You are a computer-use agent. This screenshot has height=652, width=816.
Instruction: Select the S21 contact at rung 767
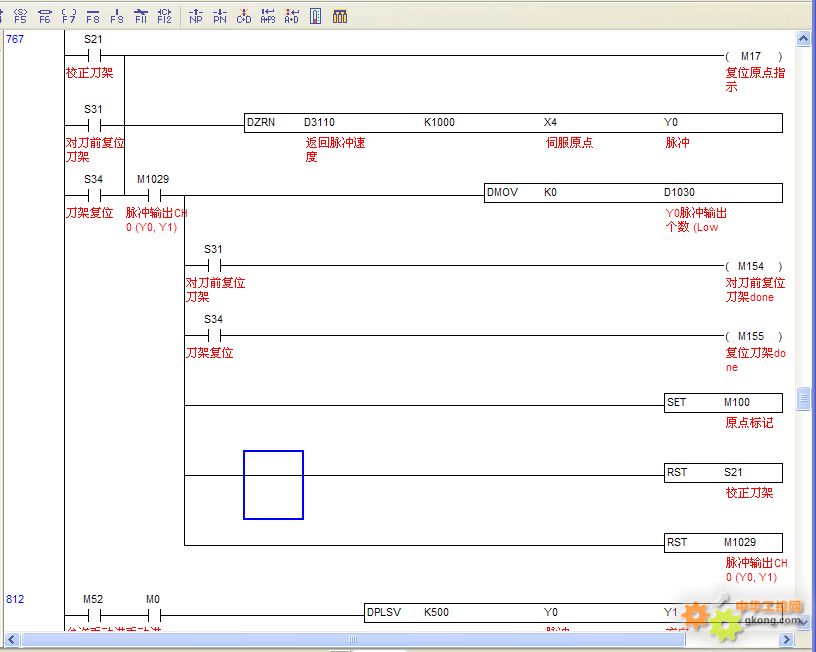click(x=94, y=55)
